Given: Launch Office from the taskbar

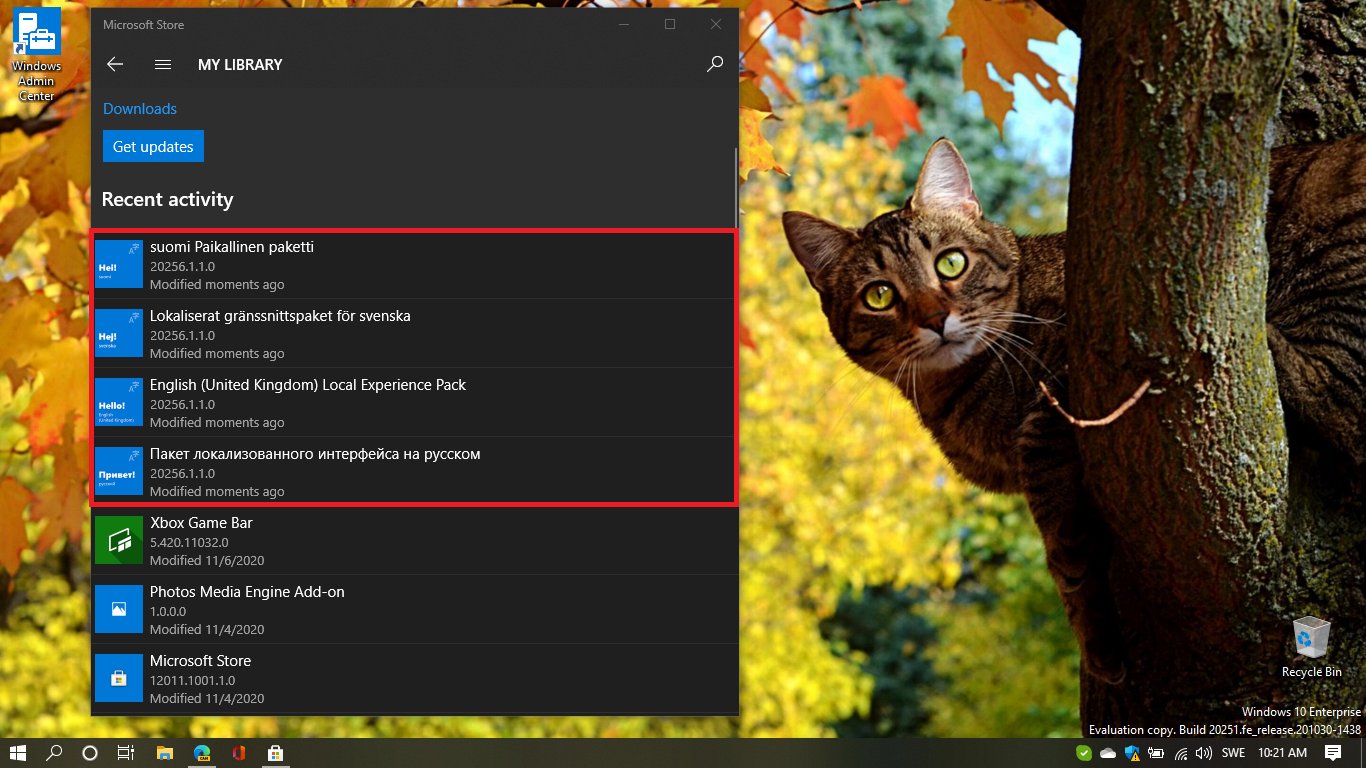Looking at the screenshot, I should (238, 753).
